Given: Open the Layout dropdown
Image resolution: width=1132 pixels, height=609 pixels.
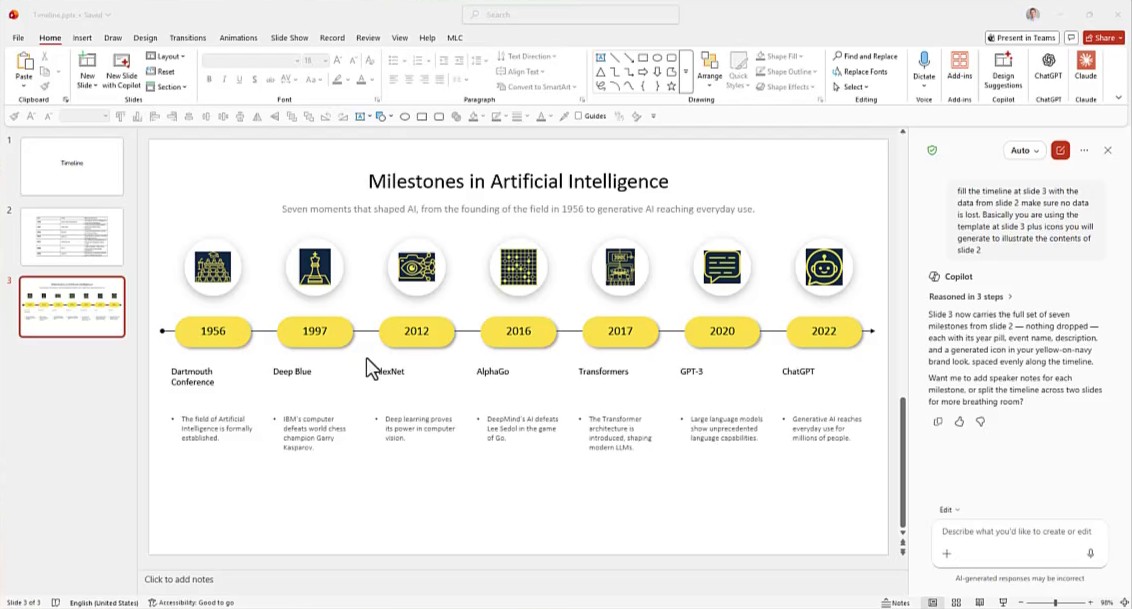Looking at the screenshot, I should (165, 56).
